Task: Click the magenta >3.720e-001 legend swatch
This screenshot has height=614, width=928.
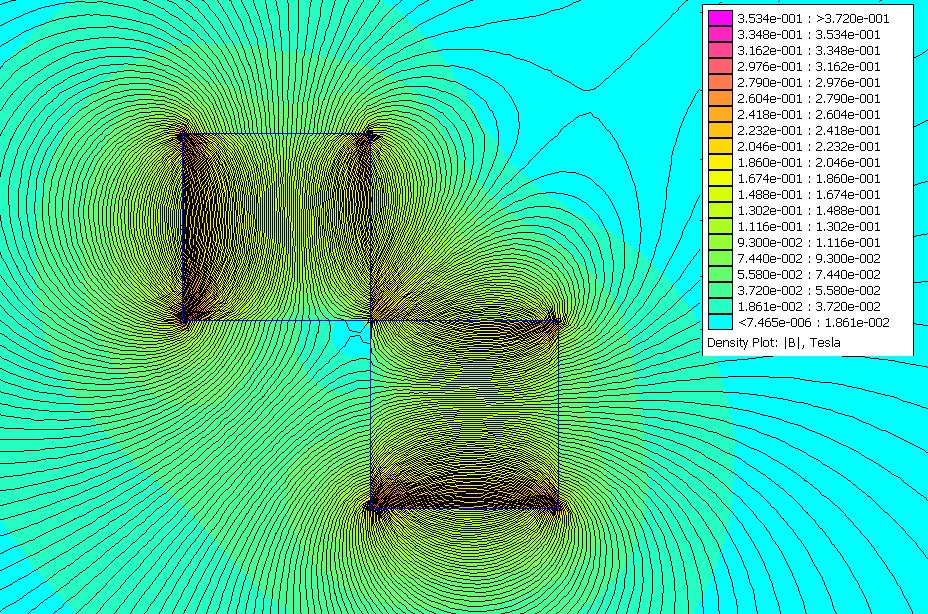Action: click(720, 18)
